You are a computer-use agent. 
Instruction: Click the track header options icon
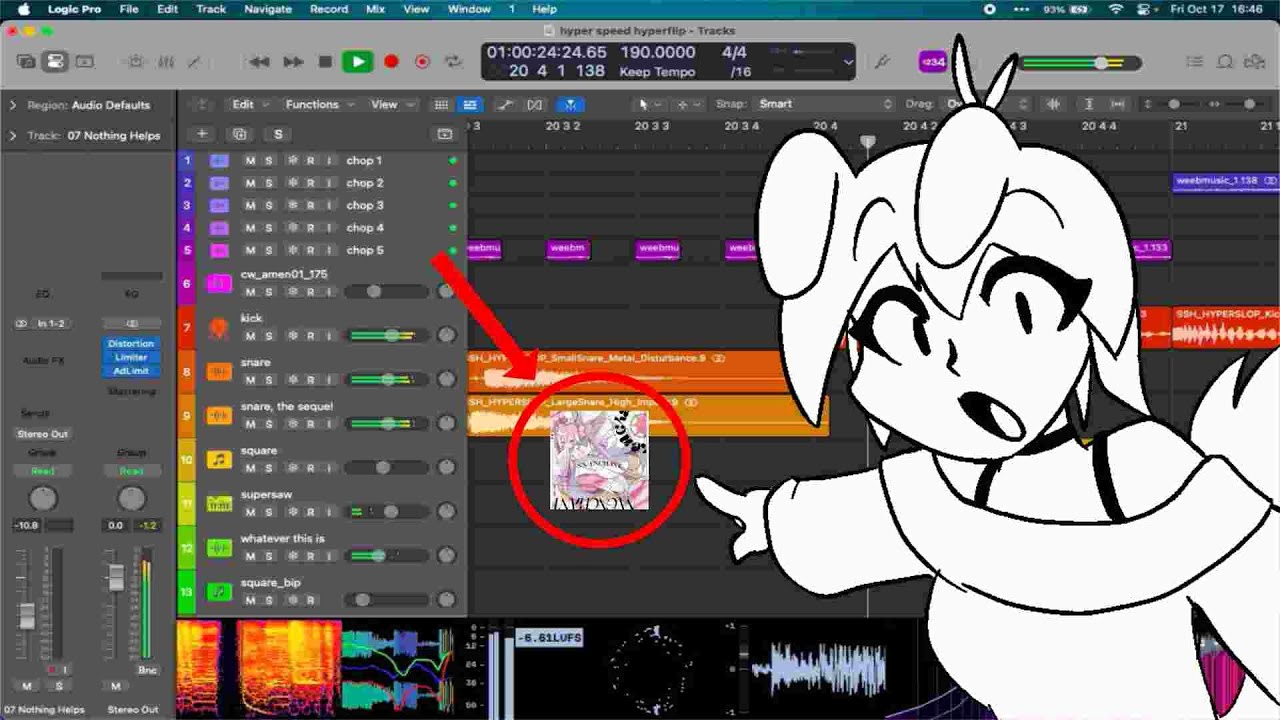click(x=445, y=134)
